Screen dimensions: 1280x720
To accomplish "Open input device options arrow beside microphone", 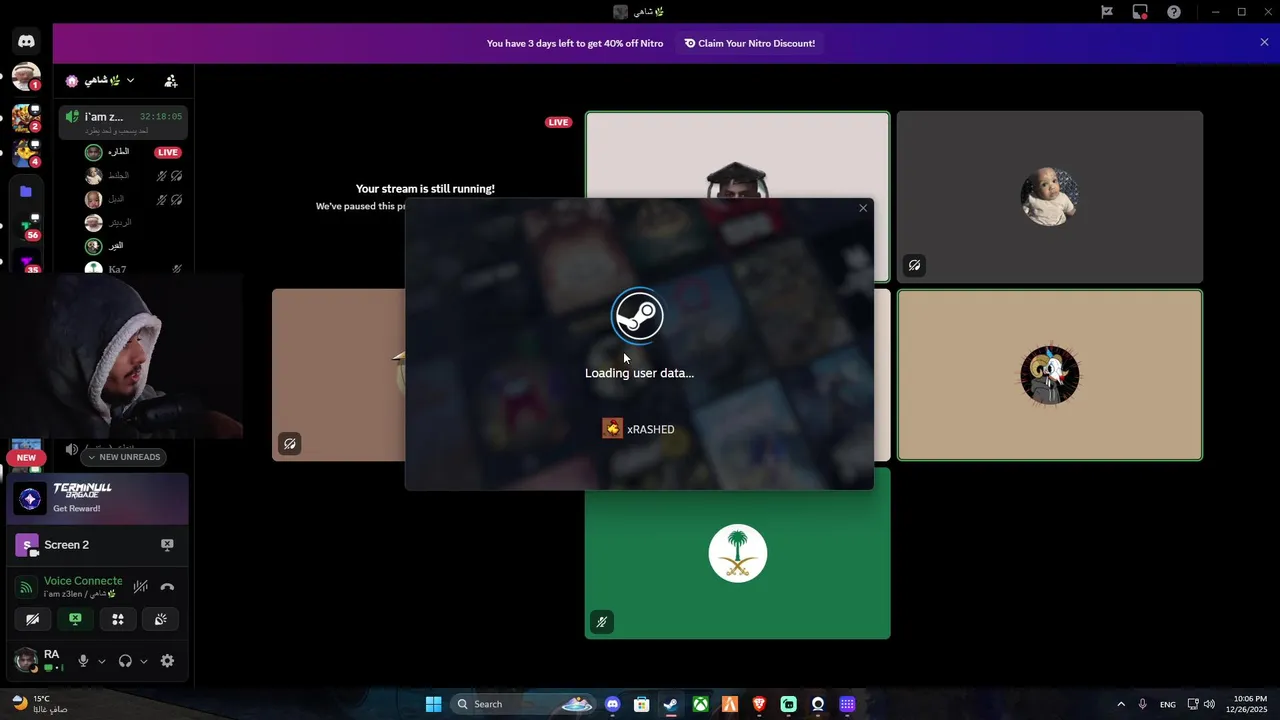I will pos(101,661).
